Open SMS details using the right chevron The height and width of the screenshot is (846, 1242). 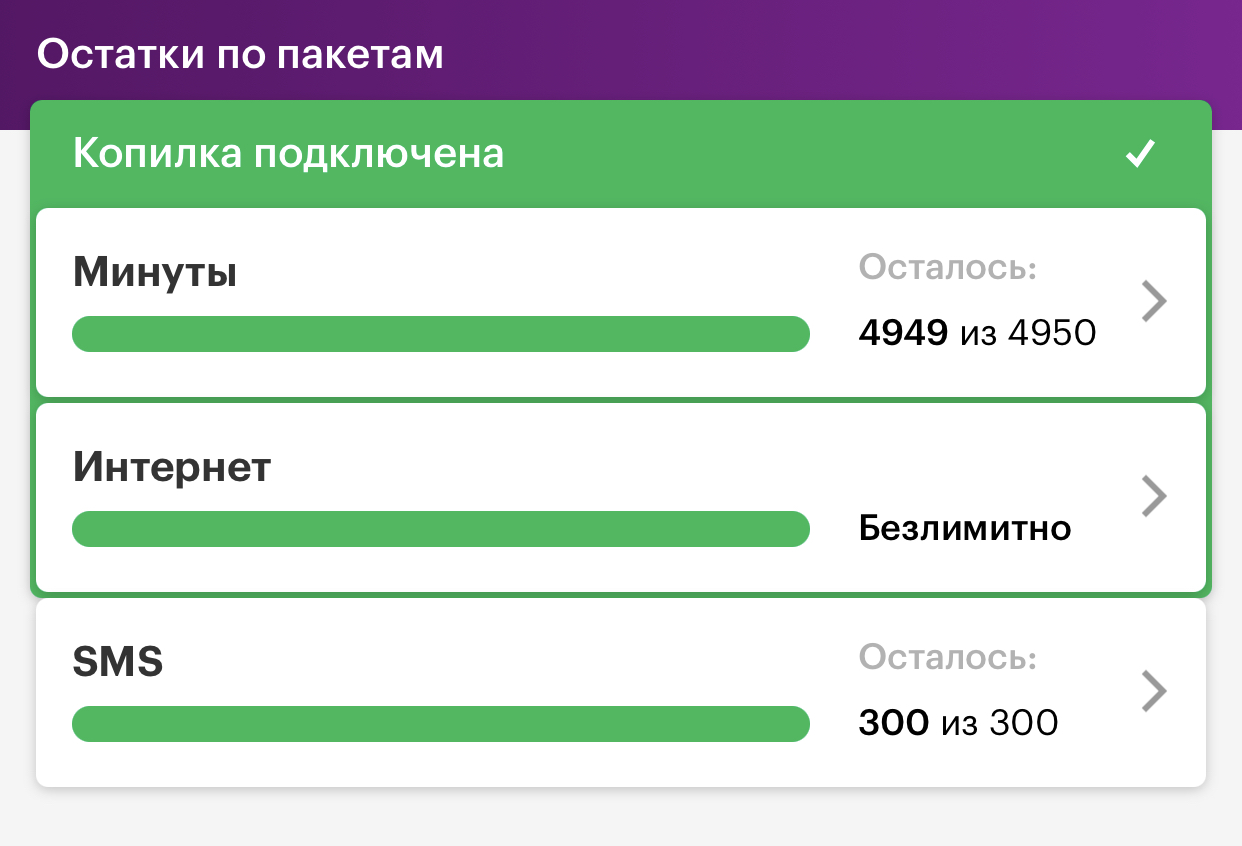coord(1154,691)
